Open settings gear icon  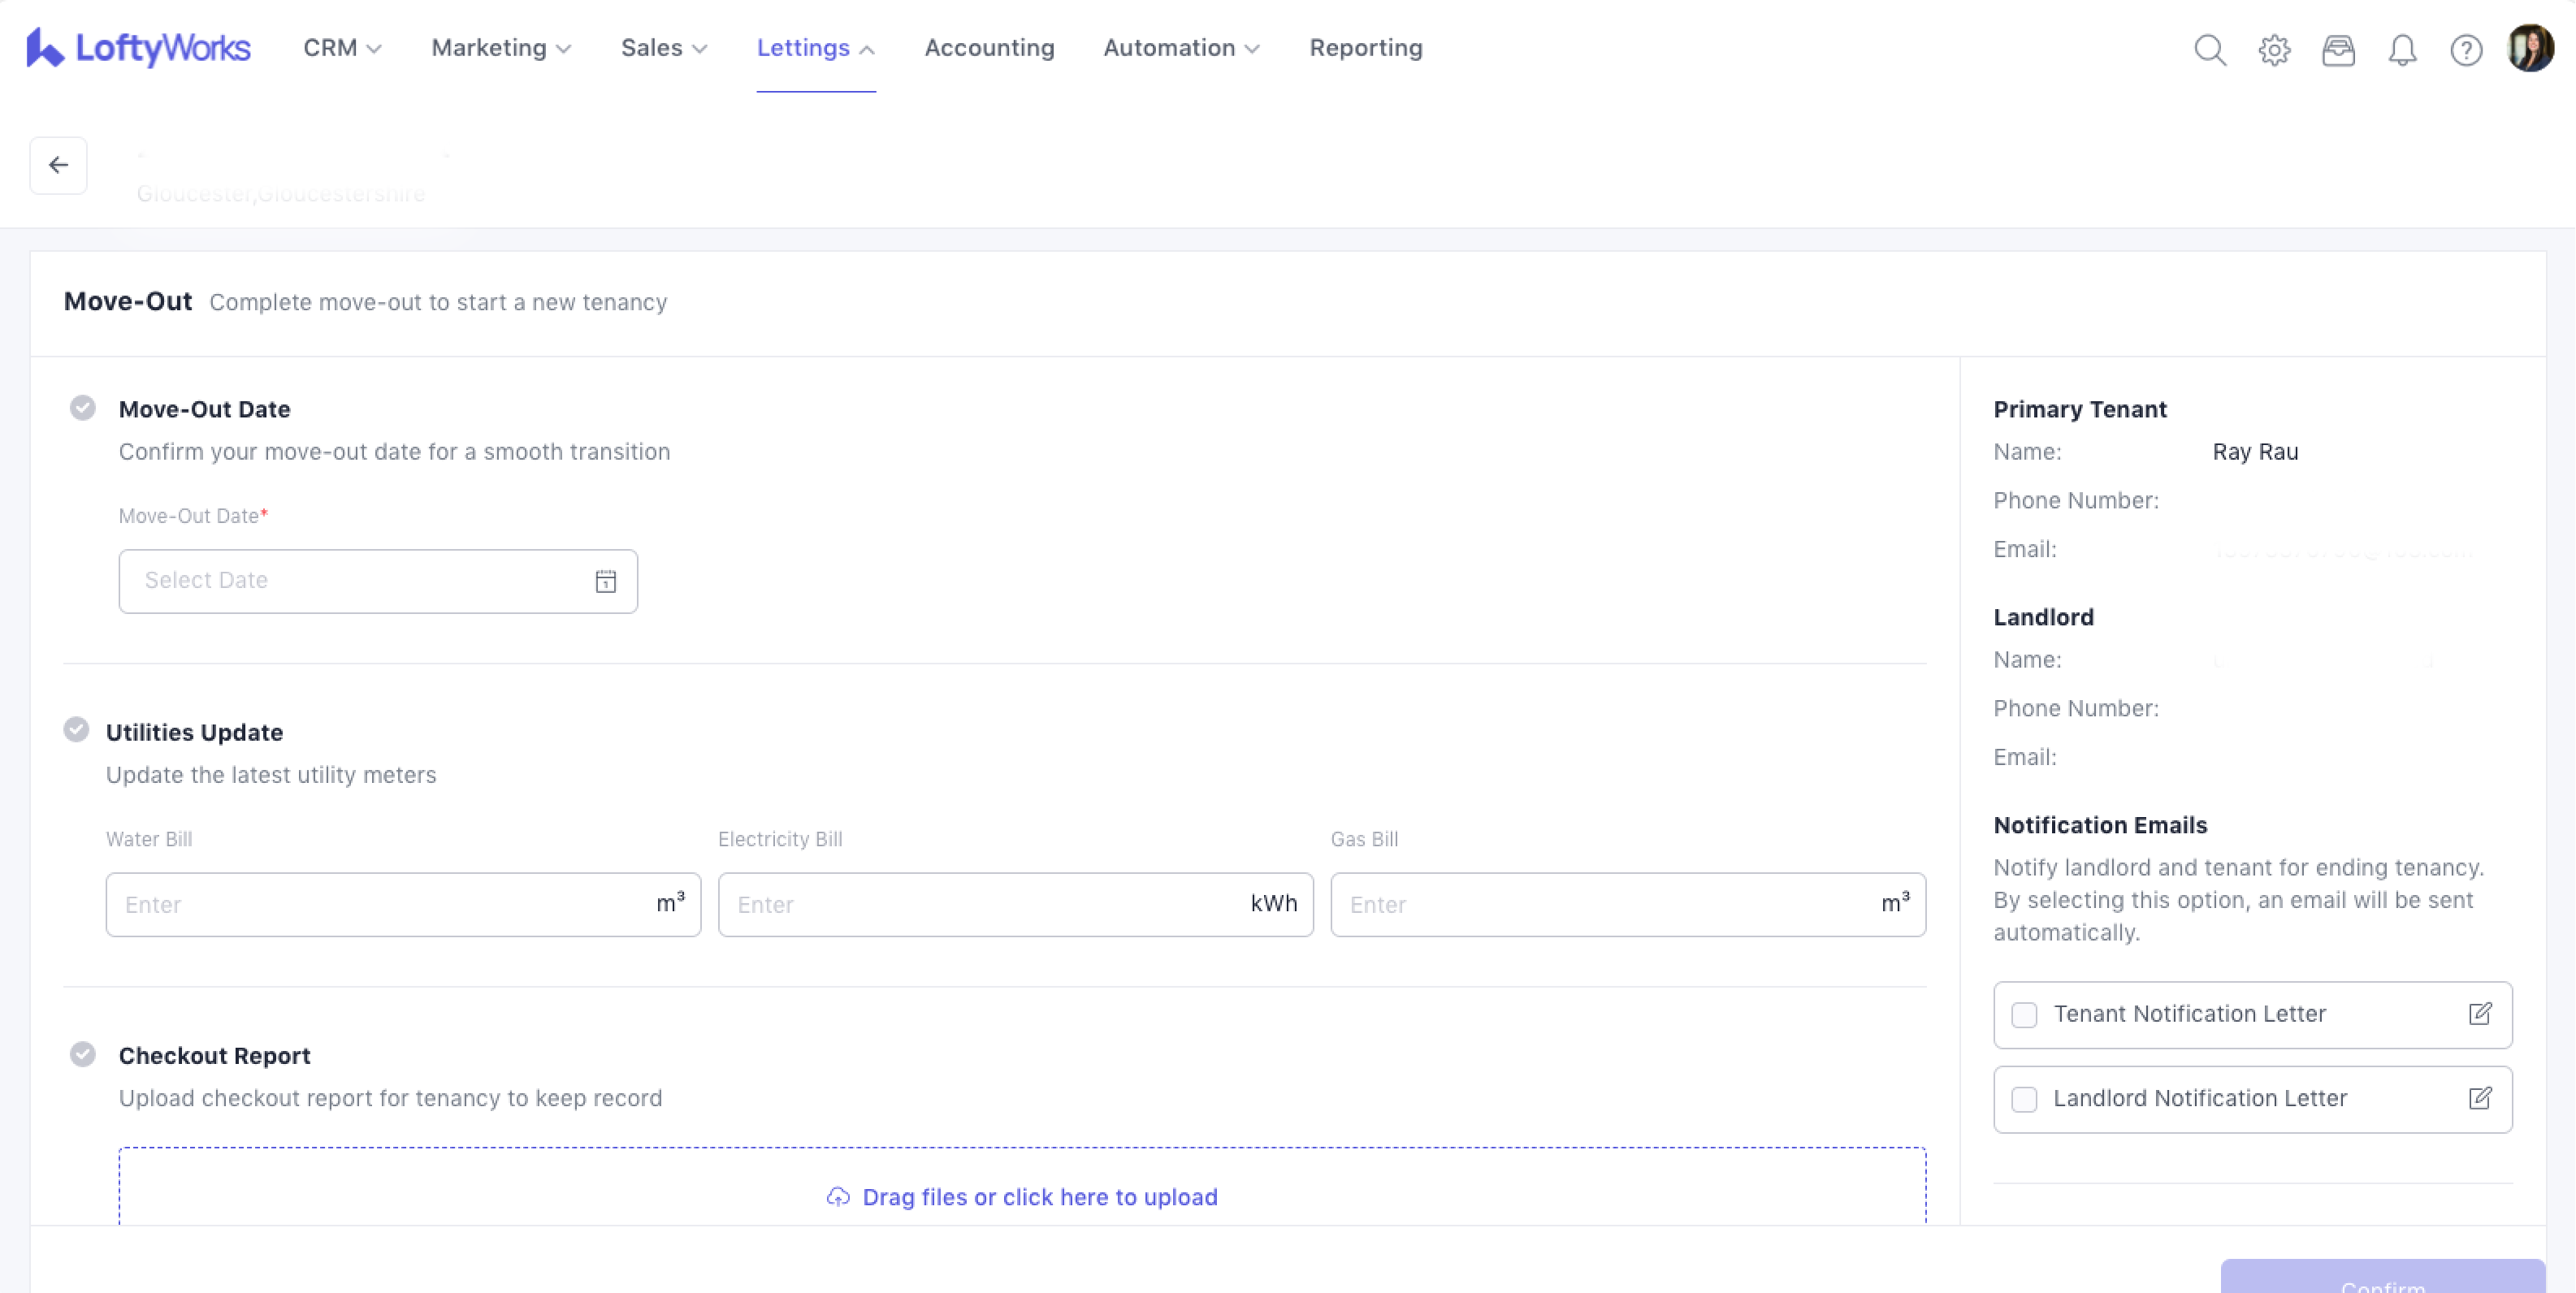(2274, 49)
